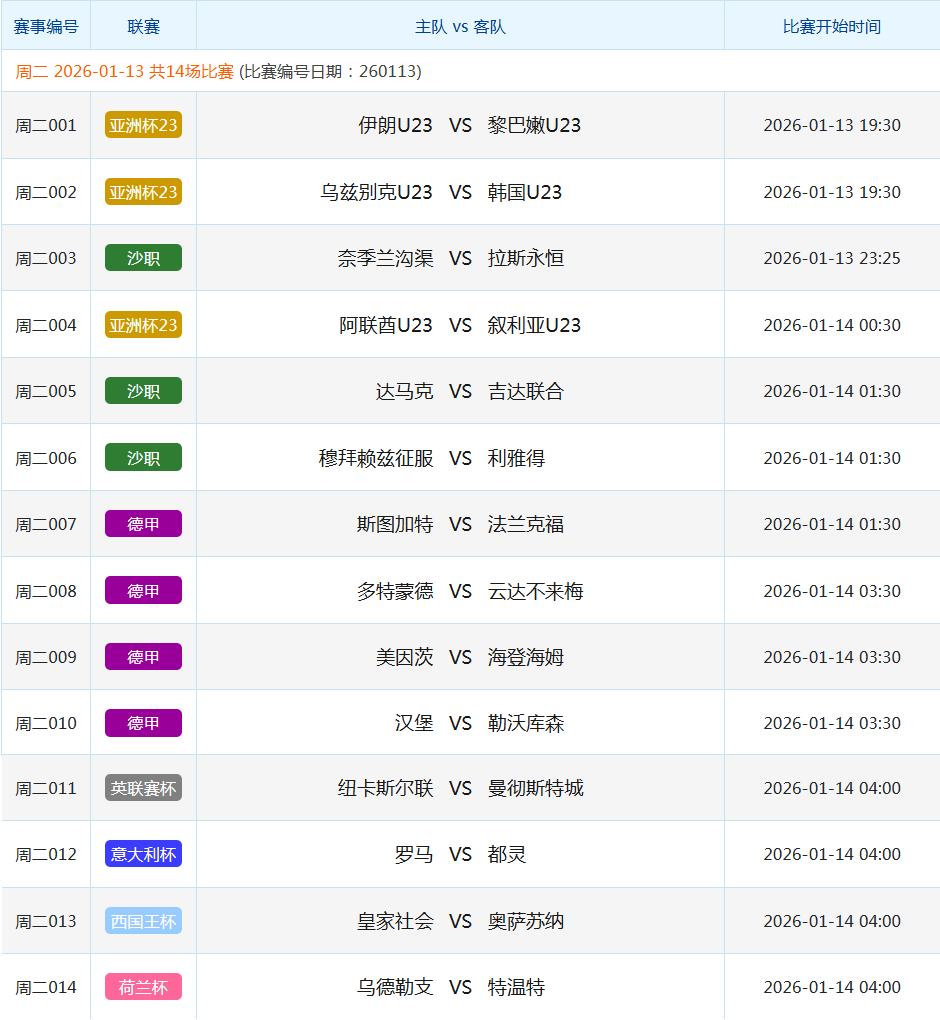Click the 亚洲杯23 badge in row 周二004
The image size is (940, 1020).
[x=143, y=325]
